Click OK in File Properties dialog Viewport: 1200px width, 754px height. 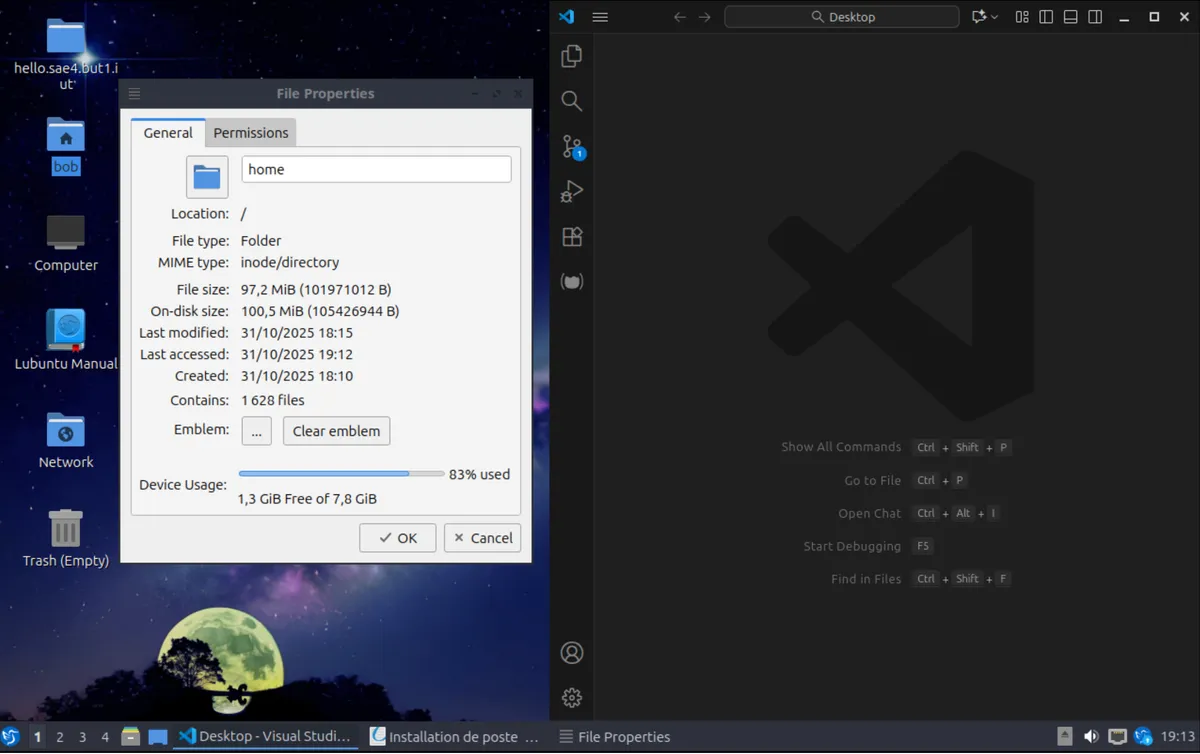[398, 538]
